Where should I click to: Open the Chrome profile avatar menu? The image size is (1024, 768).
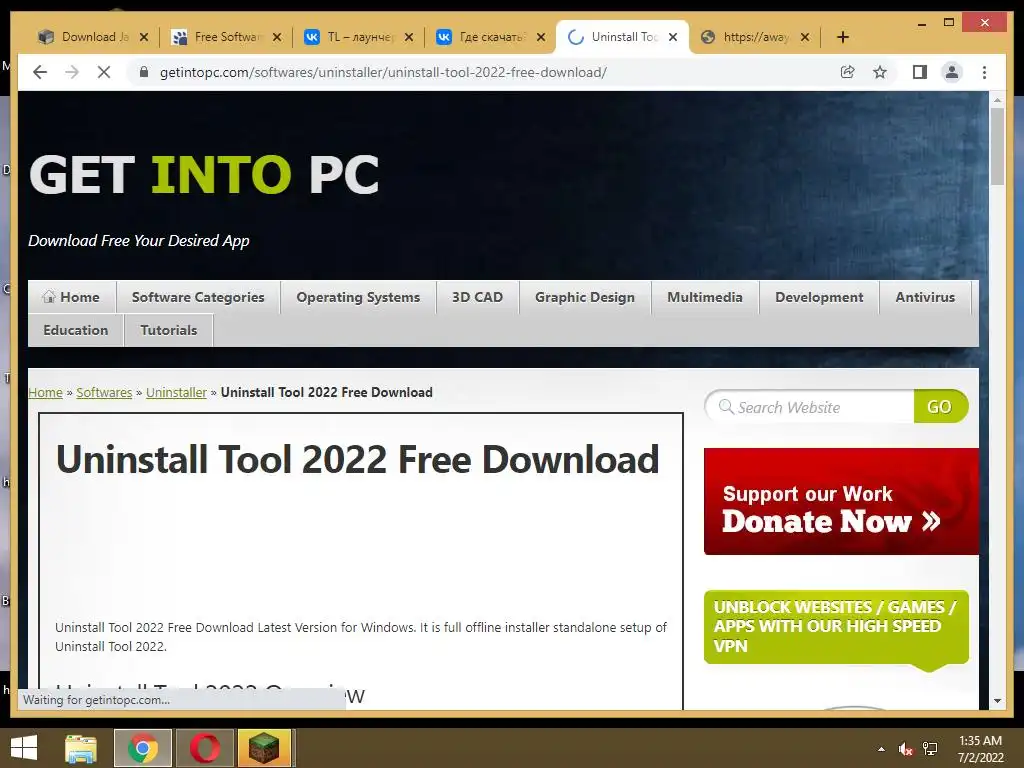tap(952, 72)
